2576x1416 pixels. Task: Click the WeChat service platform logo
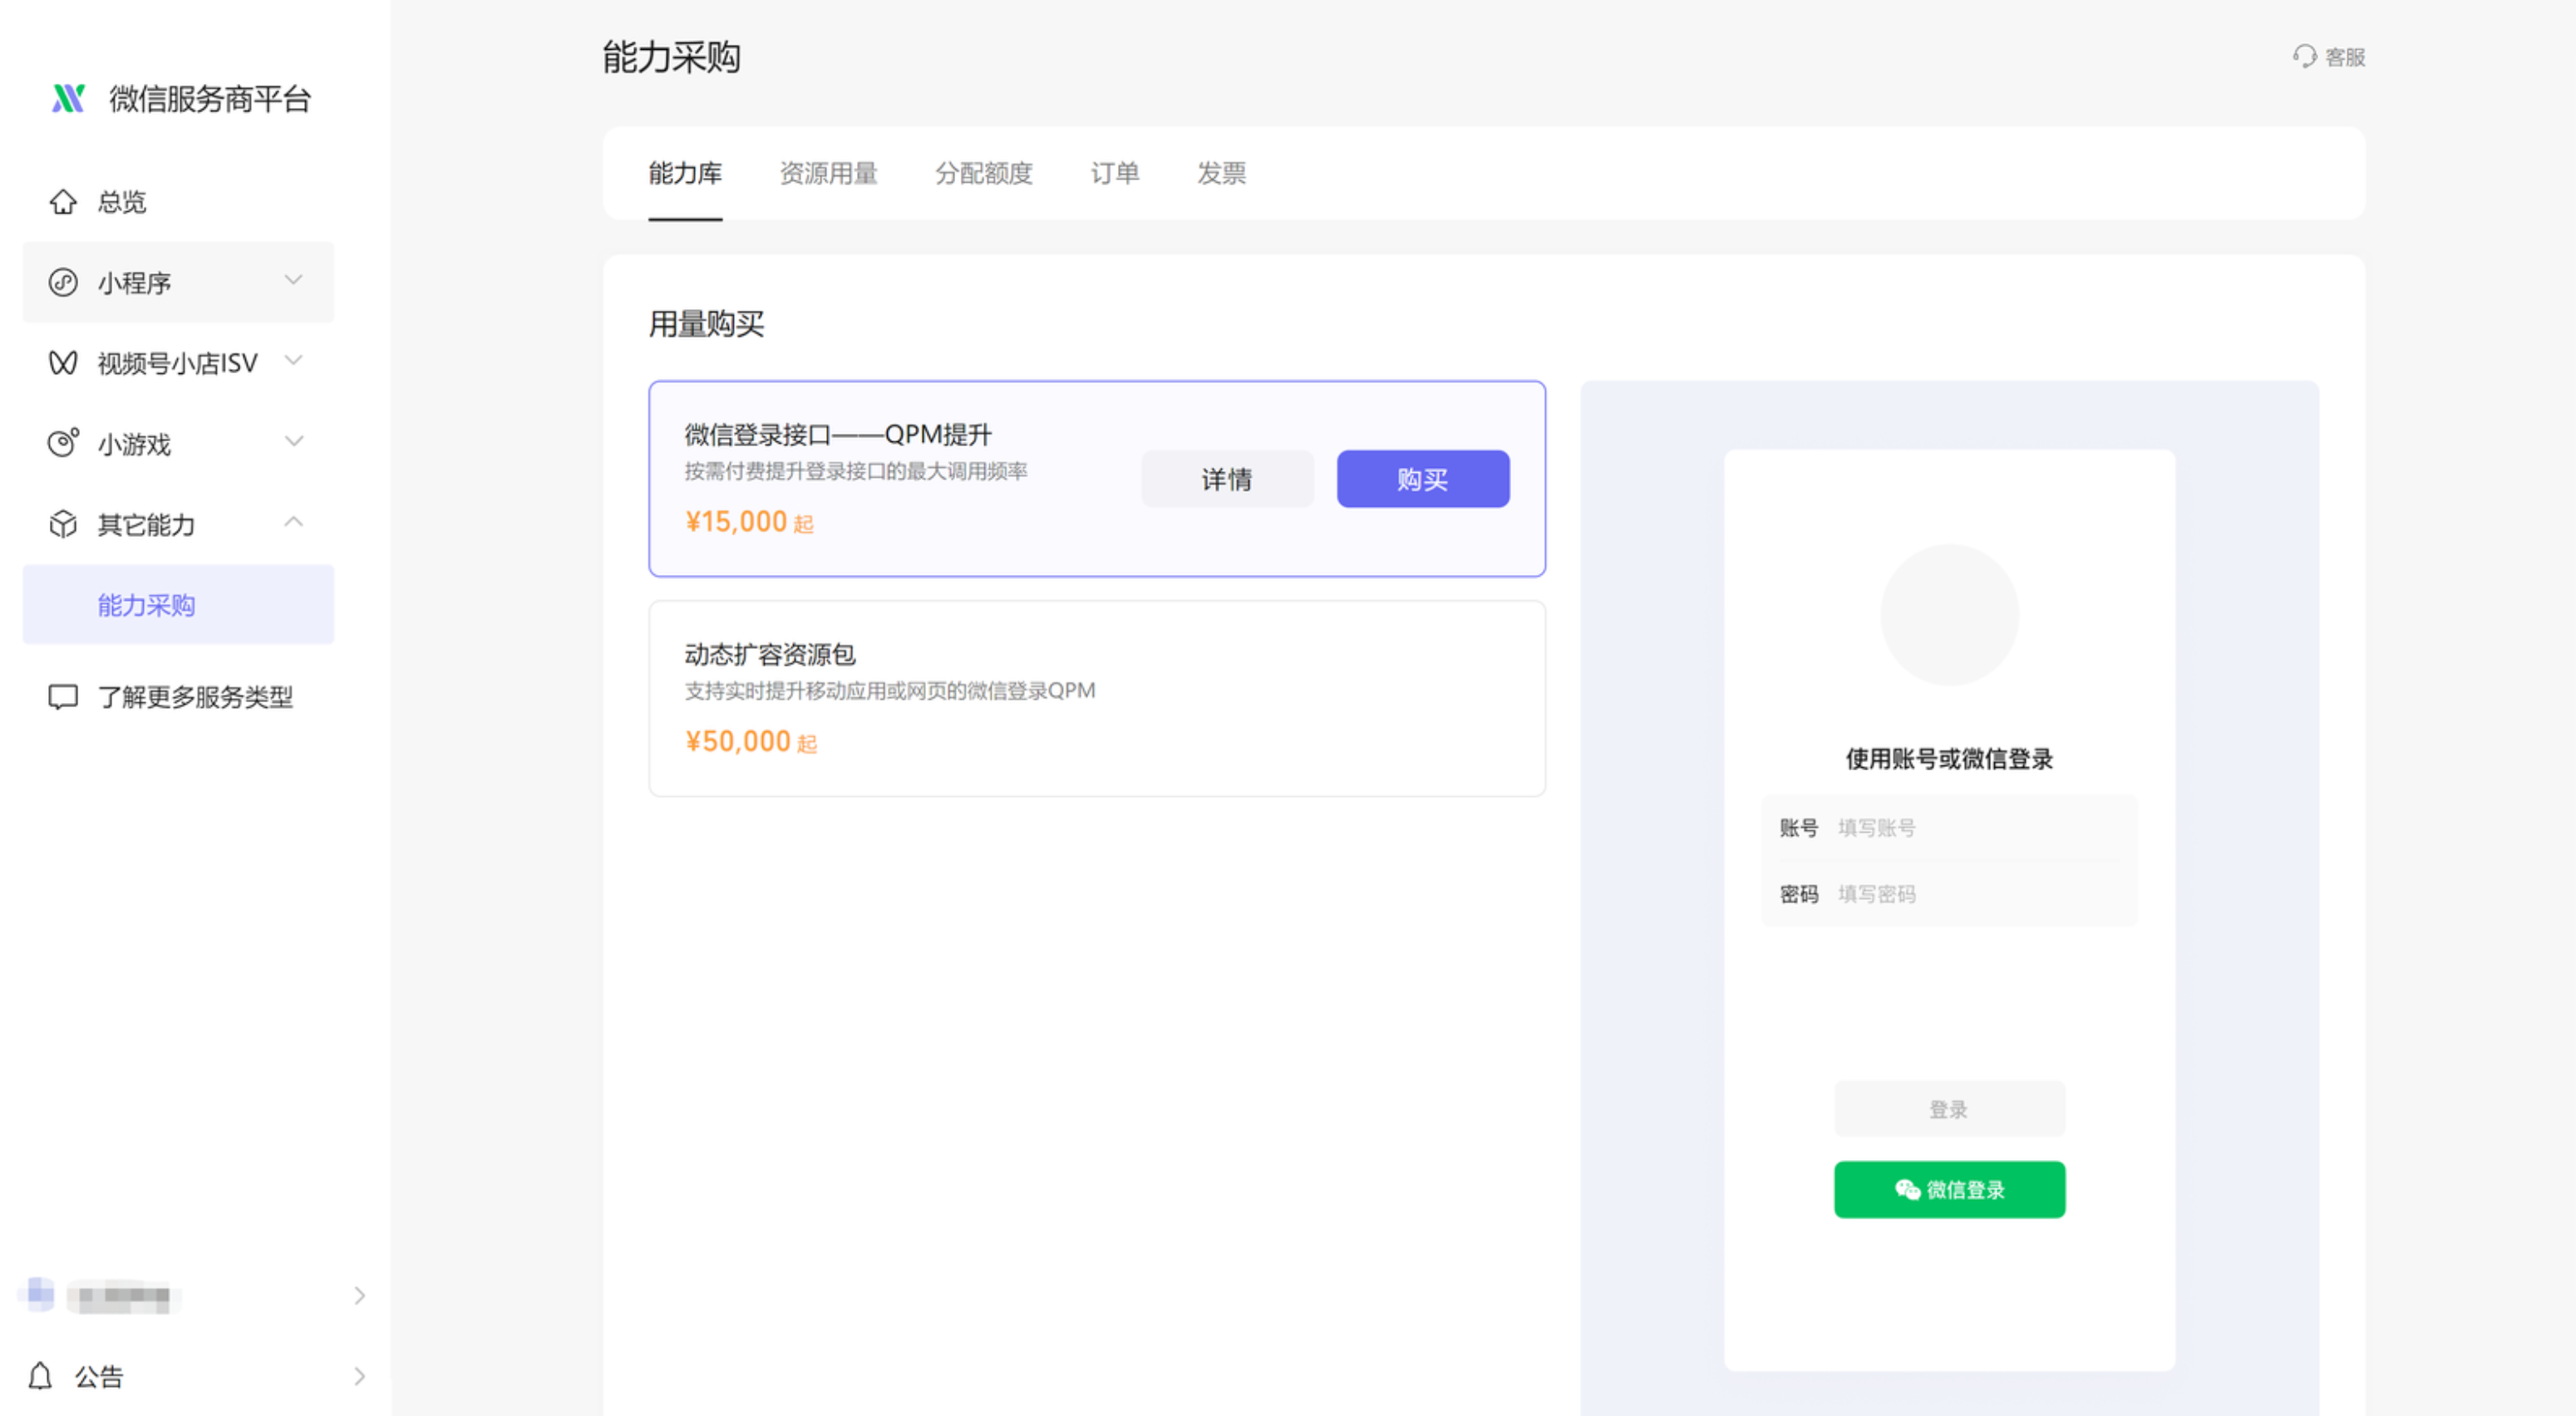pyautogui.click(x=68, y=98)
